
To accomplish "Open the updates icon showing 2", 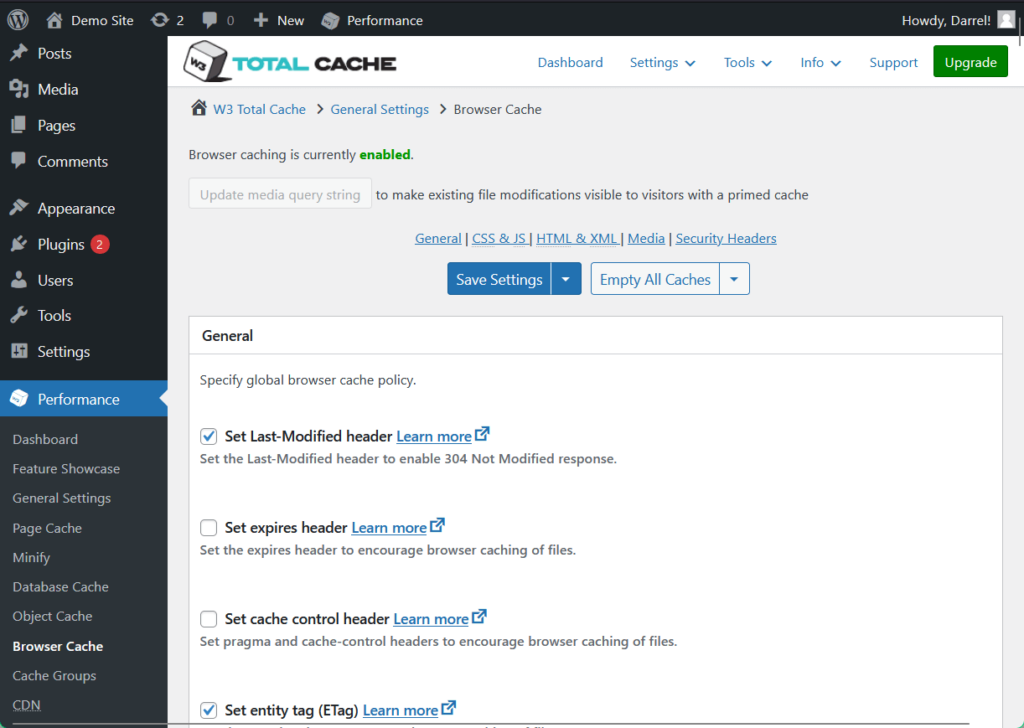I will pos(159,20).
